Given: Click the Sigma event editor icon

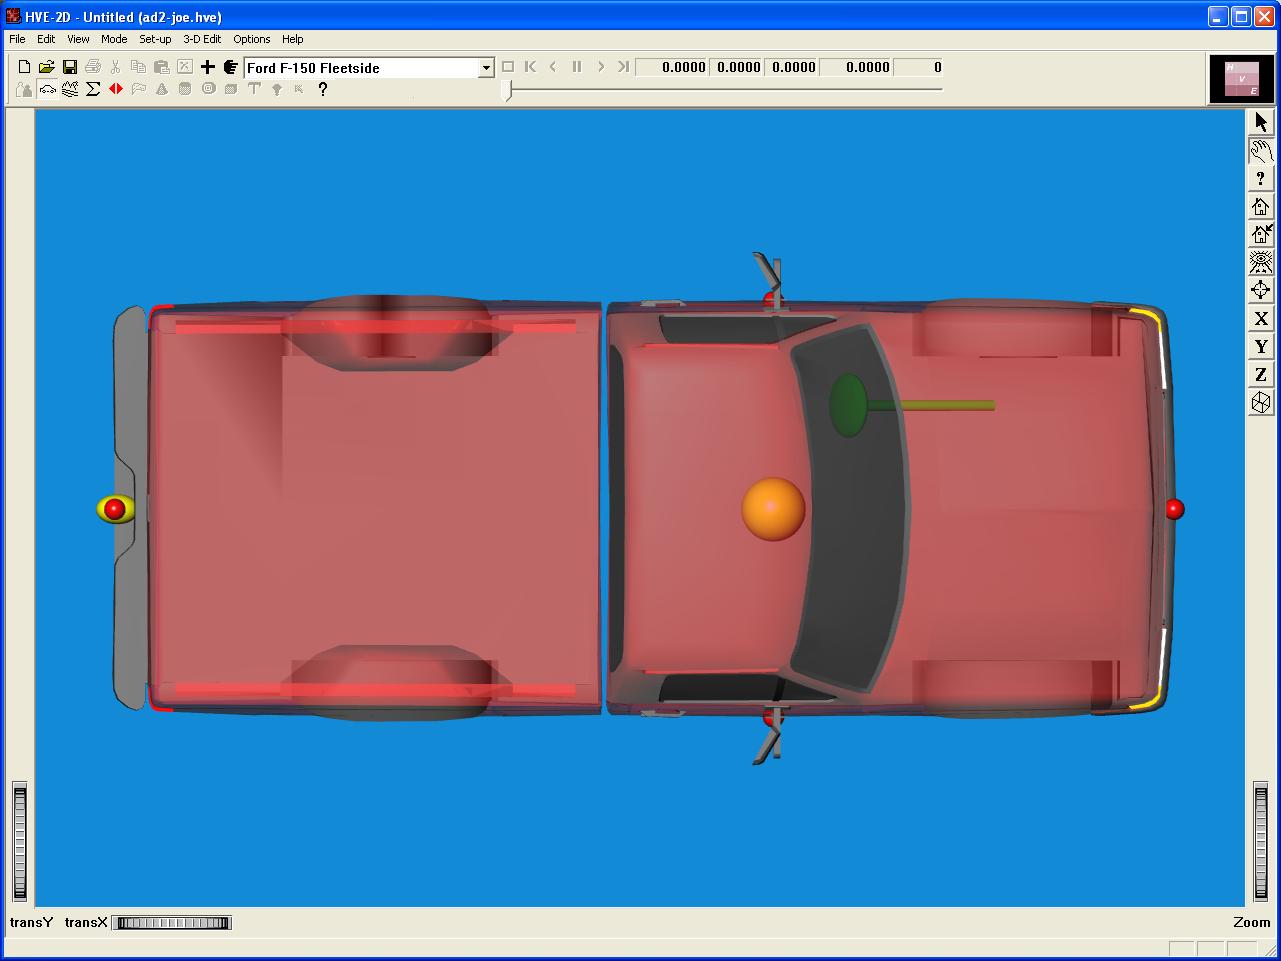Looking at the screenshot, I should point(93,89).
